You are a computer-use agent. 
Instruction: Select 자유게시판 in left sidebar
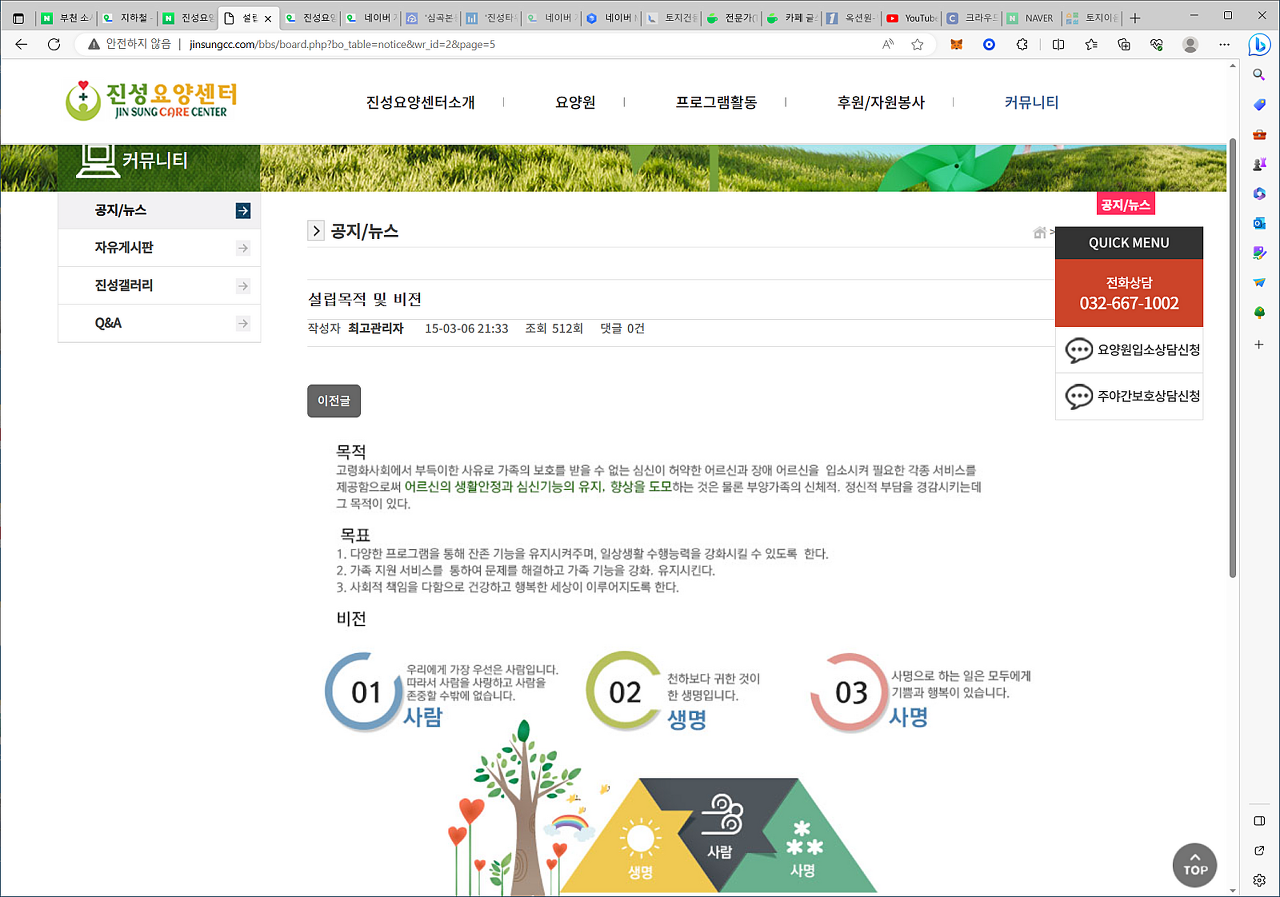click(159, 248)
